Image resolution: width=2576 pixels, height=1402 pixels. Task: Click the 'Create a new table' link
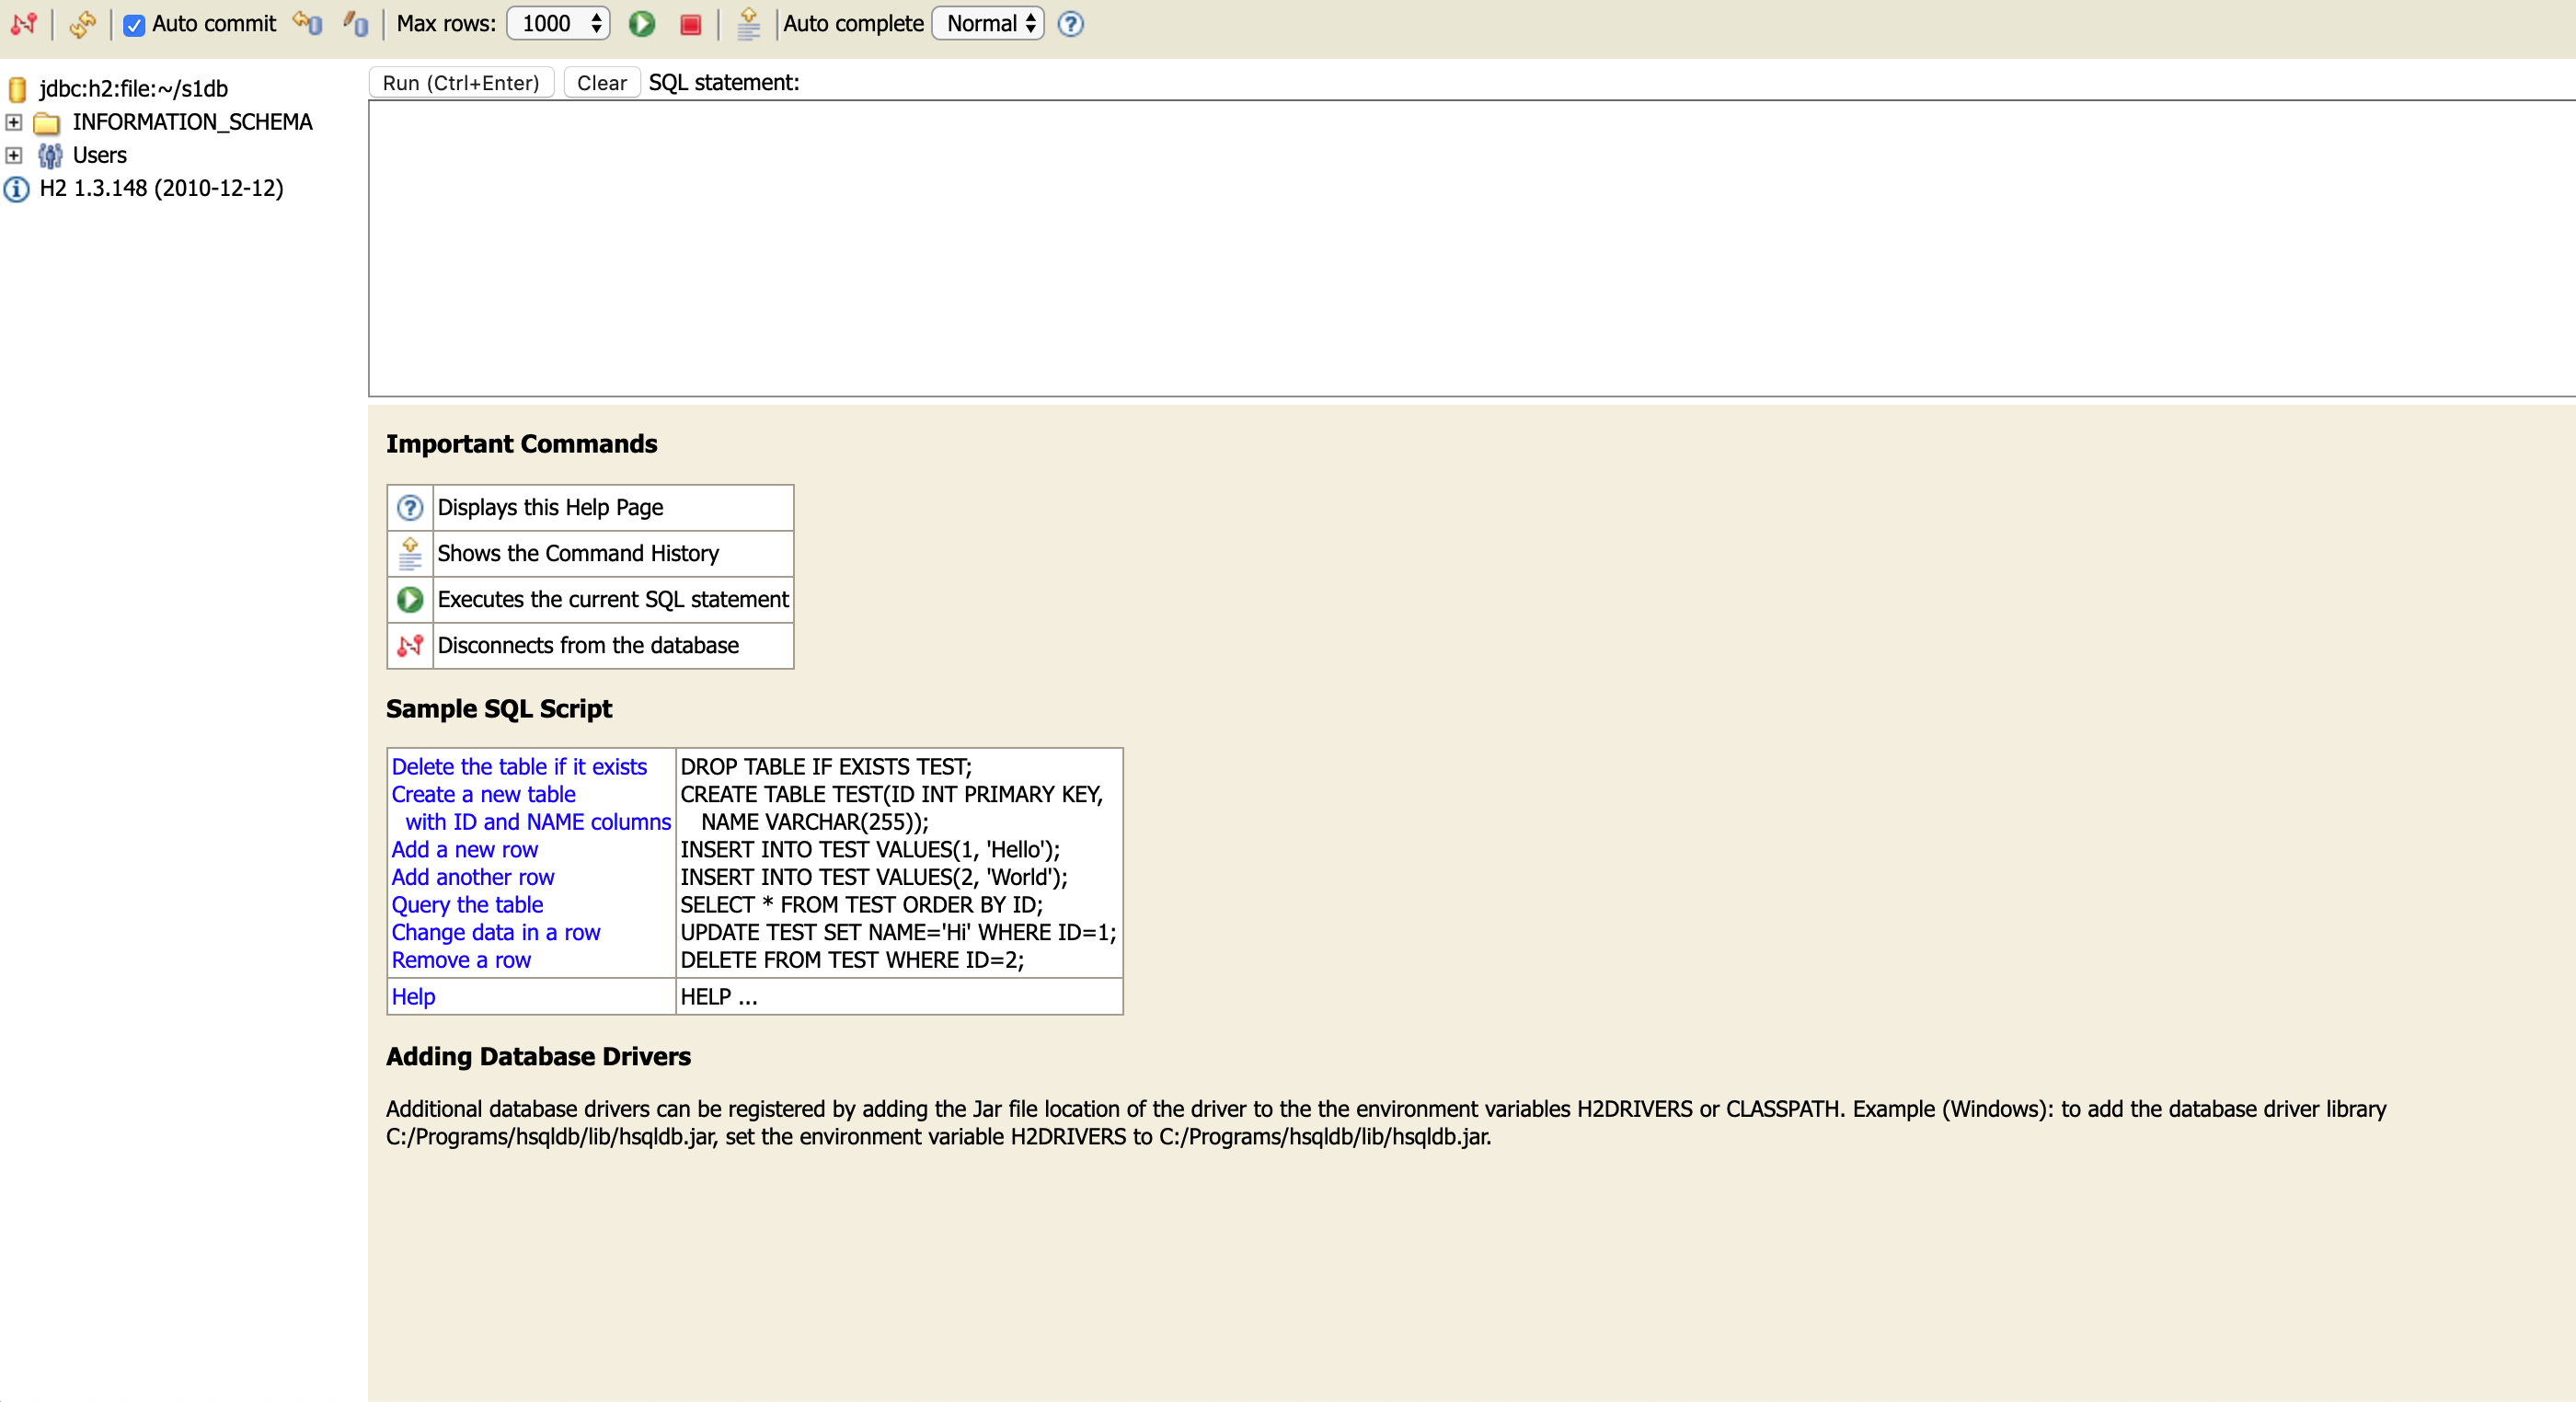click(483, 794)
